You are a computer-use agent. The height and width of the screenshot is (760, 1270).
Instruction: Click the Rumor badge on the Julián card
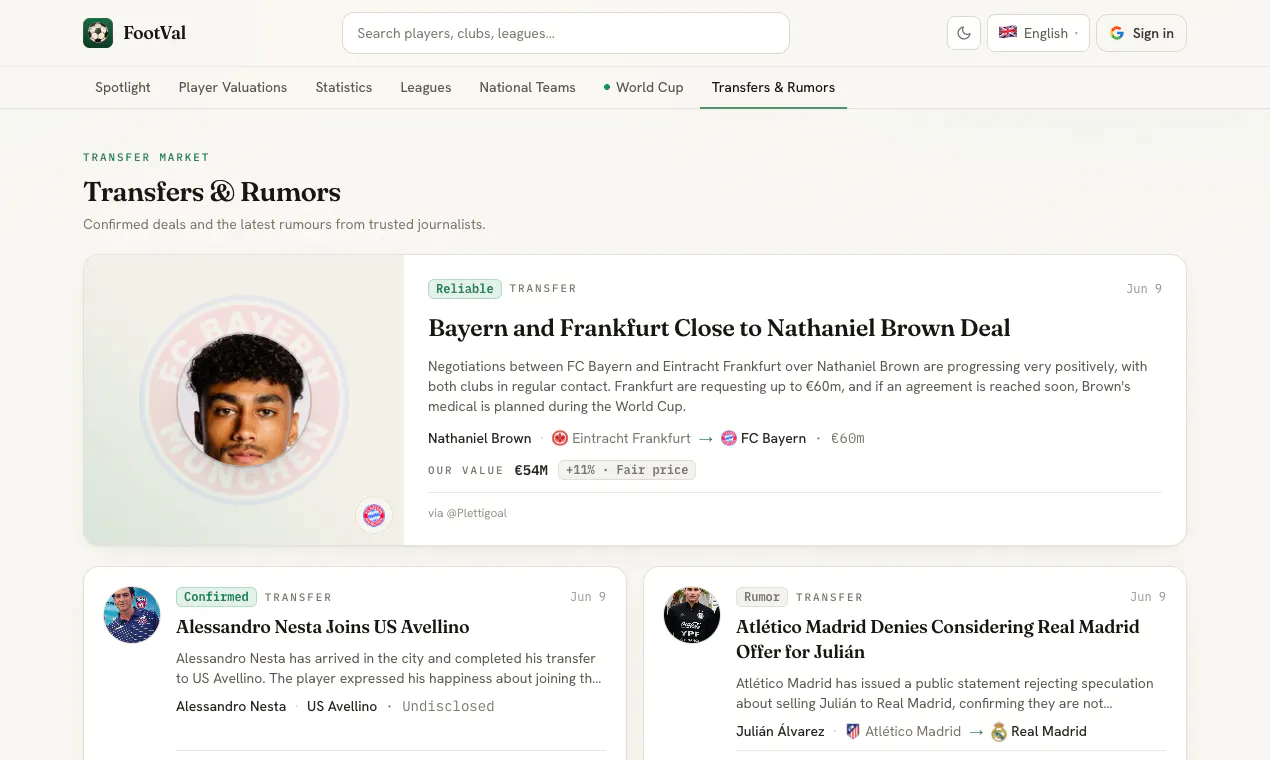[x=762, y=597]
